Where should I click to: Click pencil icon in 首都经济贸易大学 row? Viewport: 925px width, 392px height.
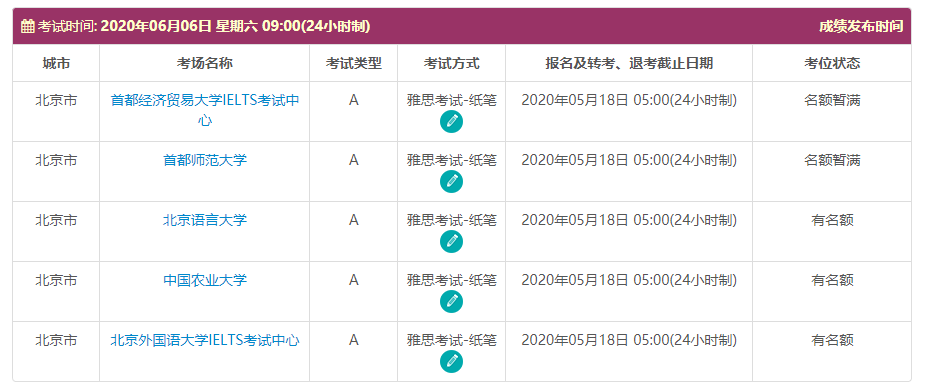tap(451, 122)
